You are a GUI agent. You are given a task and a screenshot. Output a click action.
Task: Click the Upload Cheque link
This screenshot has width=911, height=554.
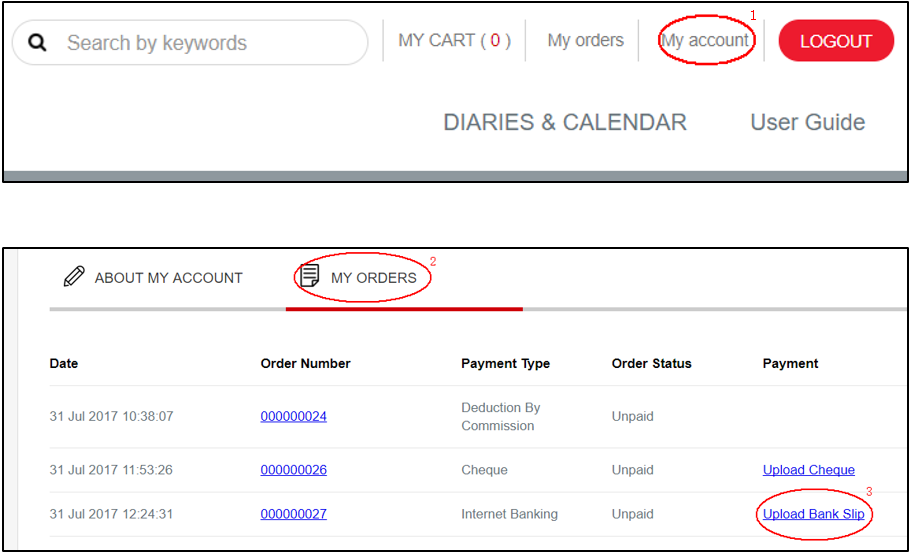pyautogui.click(x=808, y=470)
